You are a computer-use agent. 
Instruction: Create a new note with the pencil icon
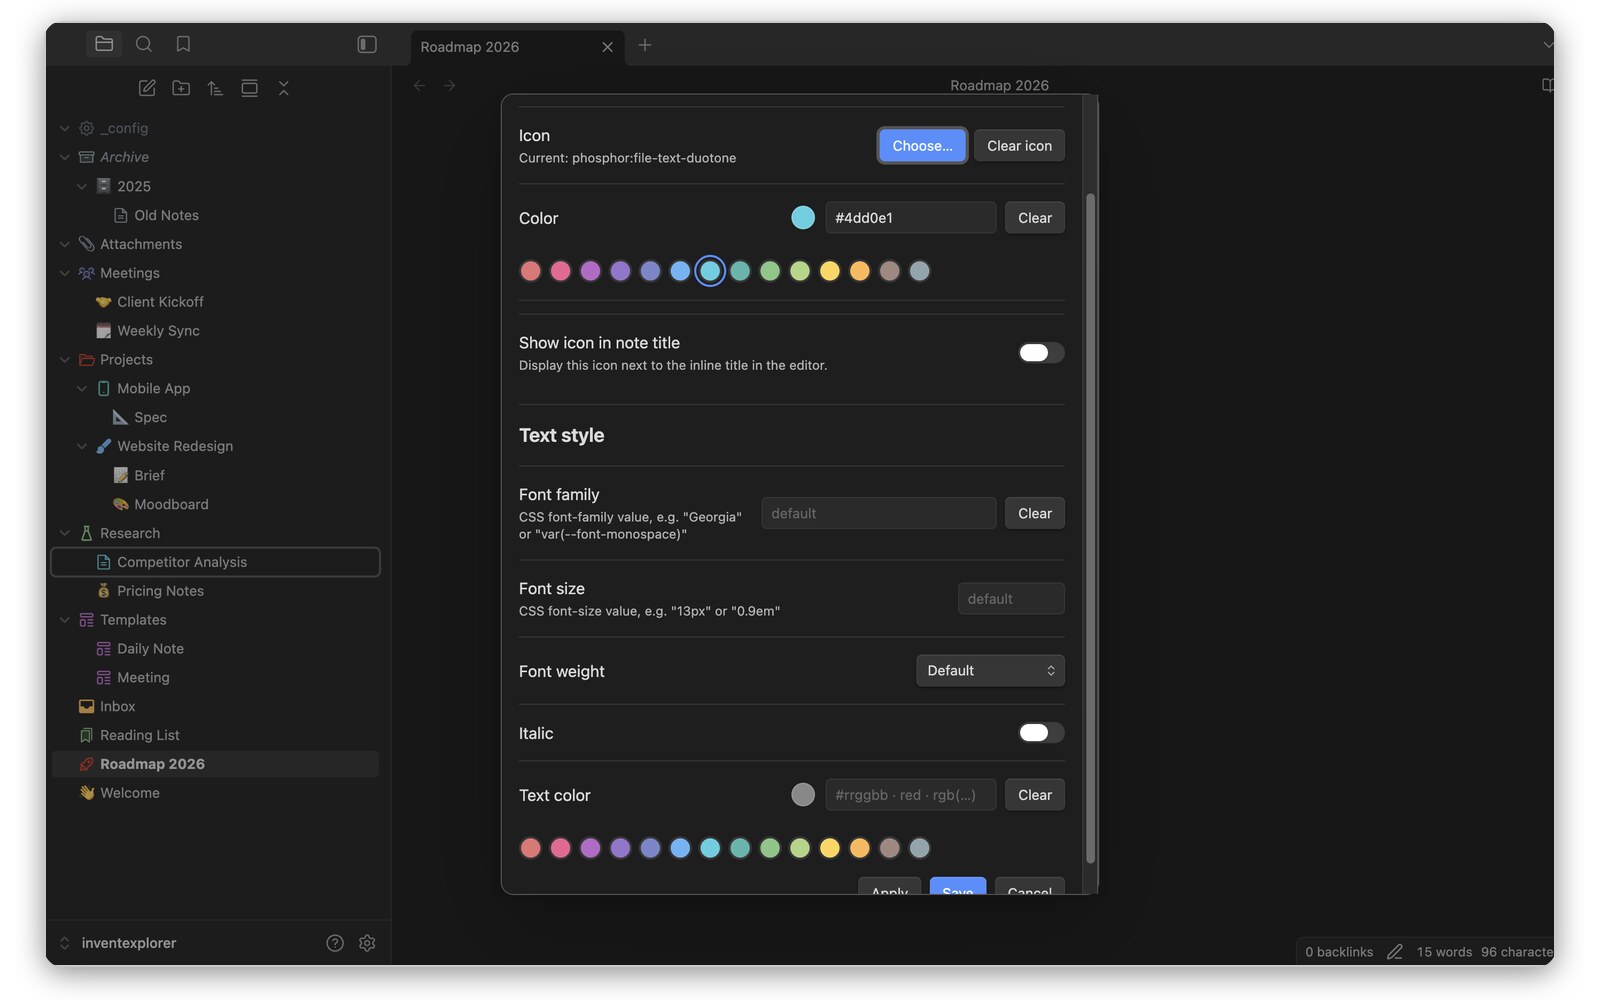[x=147, y=88]
